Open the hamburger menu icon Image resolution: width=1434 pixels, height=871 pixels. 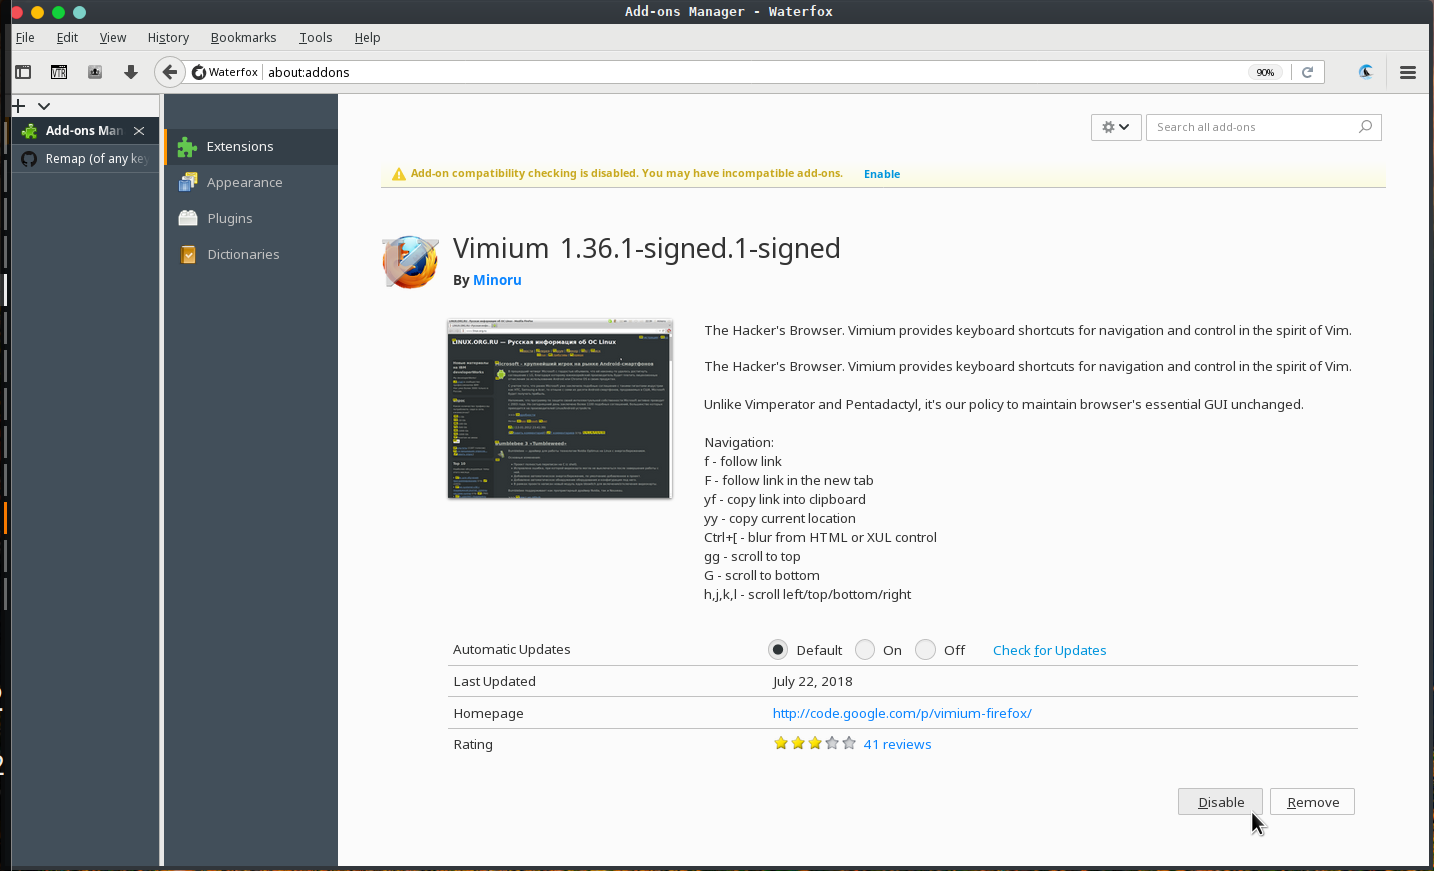click(1408, 72)
